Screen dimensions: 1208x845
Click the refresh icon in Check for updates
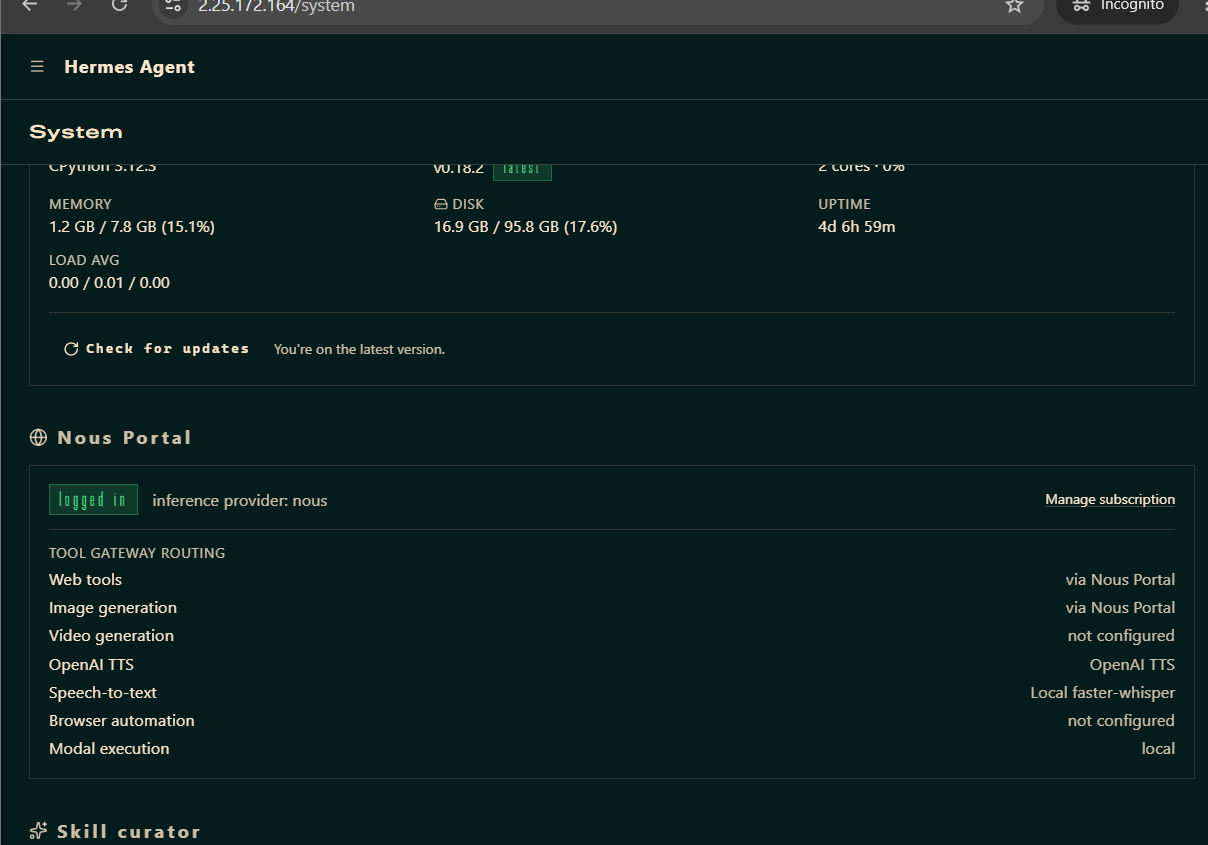(x=71, y=349)
